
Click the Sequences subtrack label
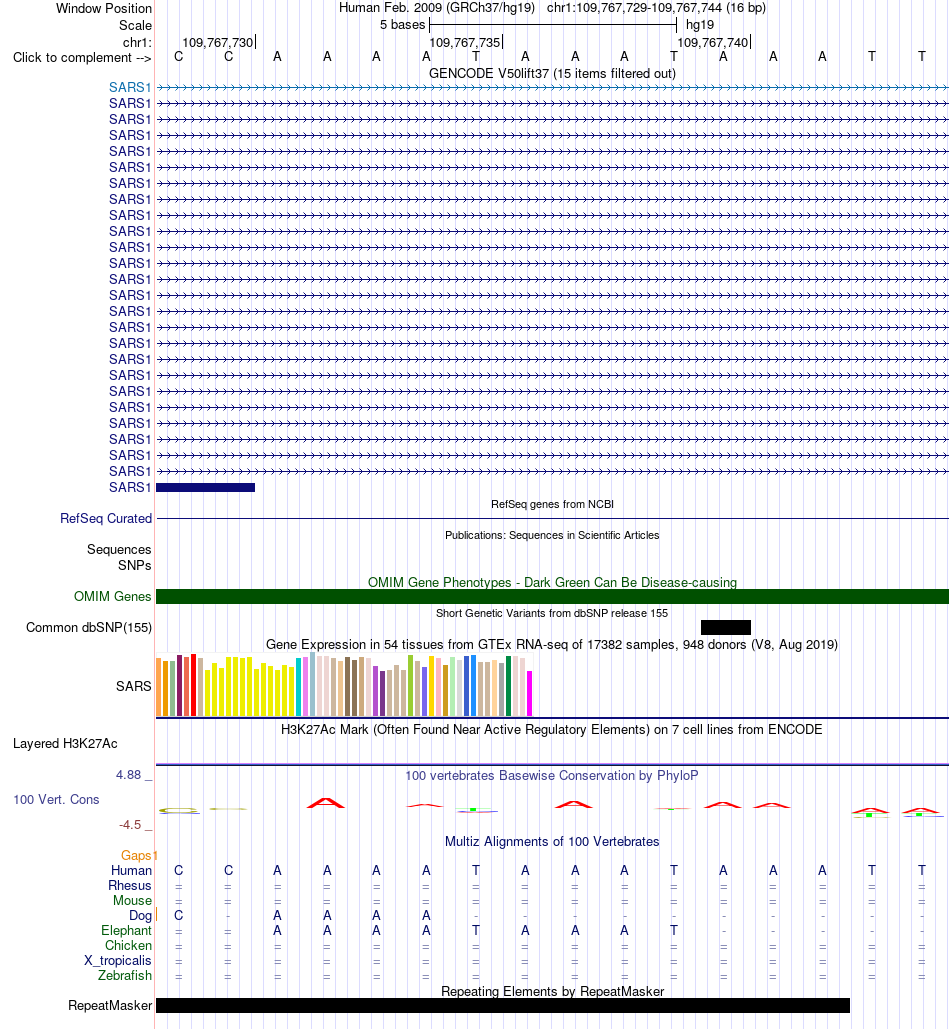click(x=119, y=549)
